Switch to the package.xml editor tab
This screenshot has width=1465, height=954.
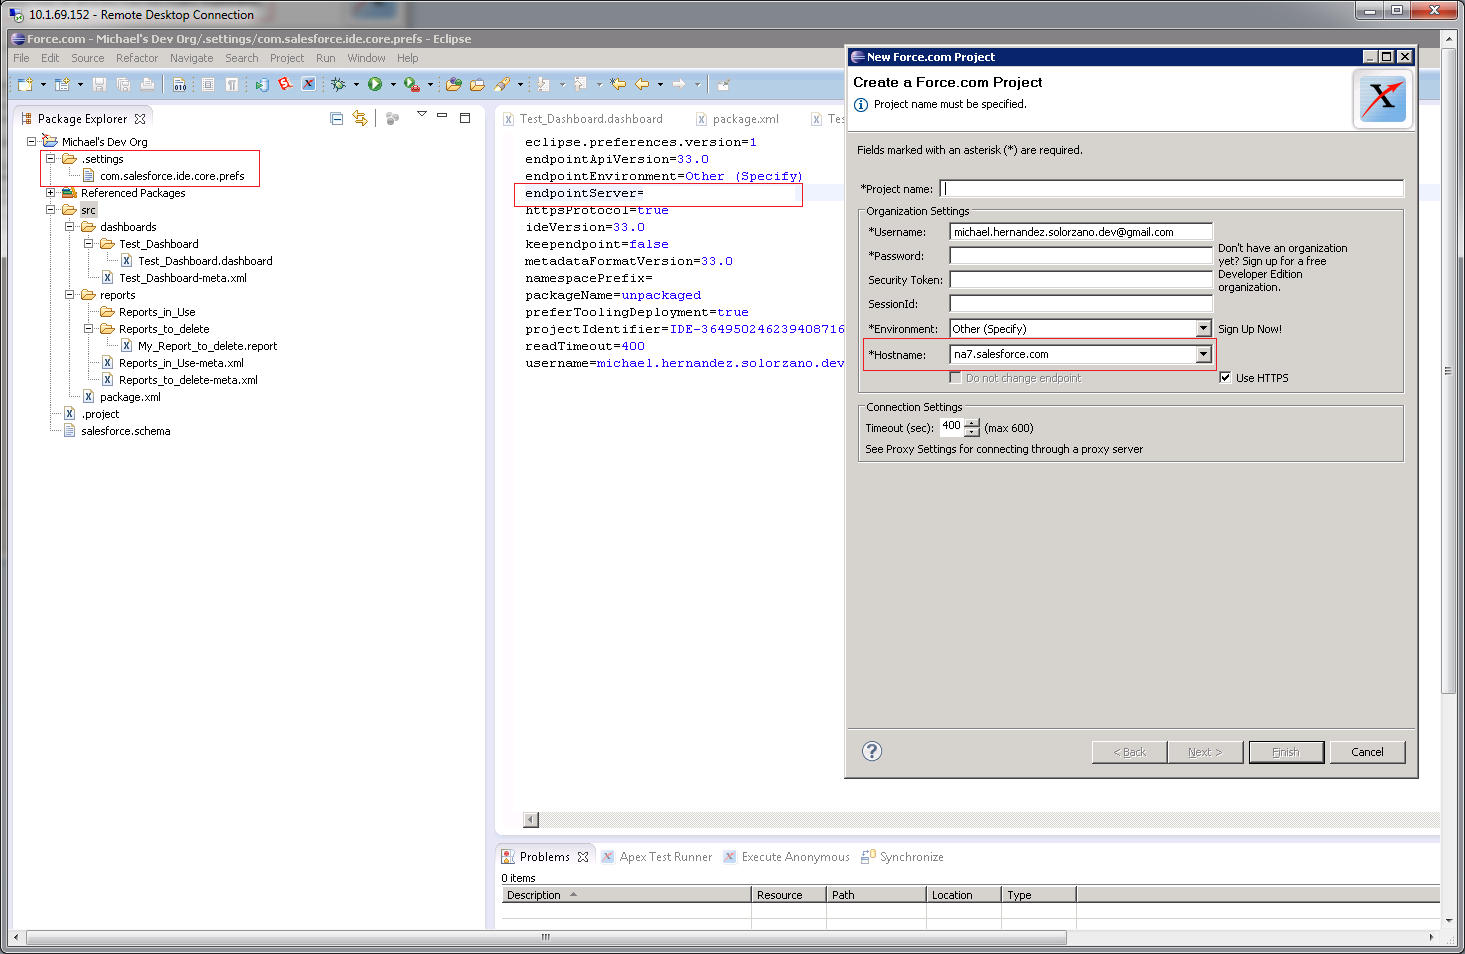tap(738, 119)
